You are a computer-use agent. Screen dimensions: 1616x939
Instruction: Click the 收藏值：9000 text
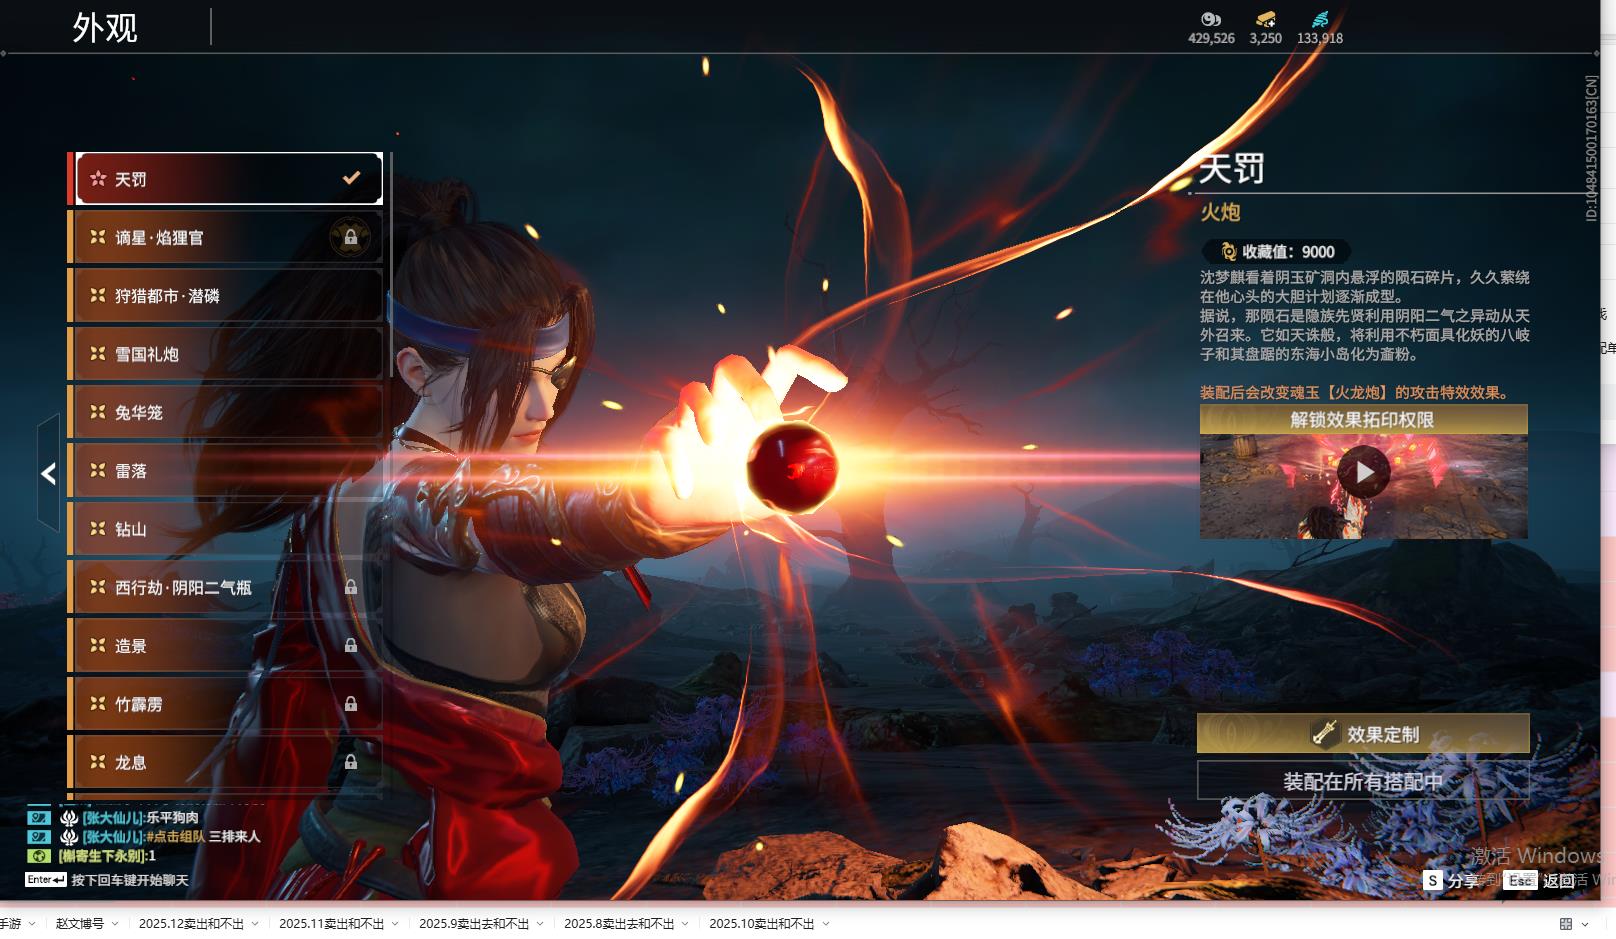[1288, 252]
